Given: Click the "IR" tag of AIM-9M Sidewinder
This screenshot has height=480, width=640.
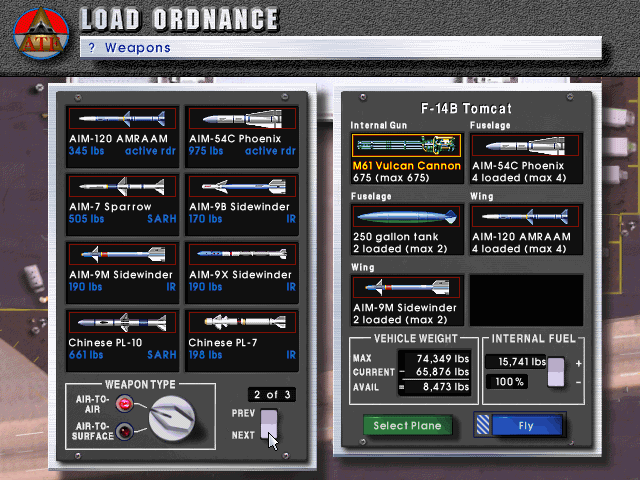Looking at the screenshot, I should (x=171, y=287).
